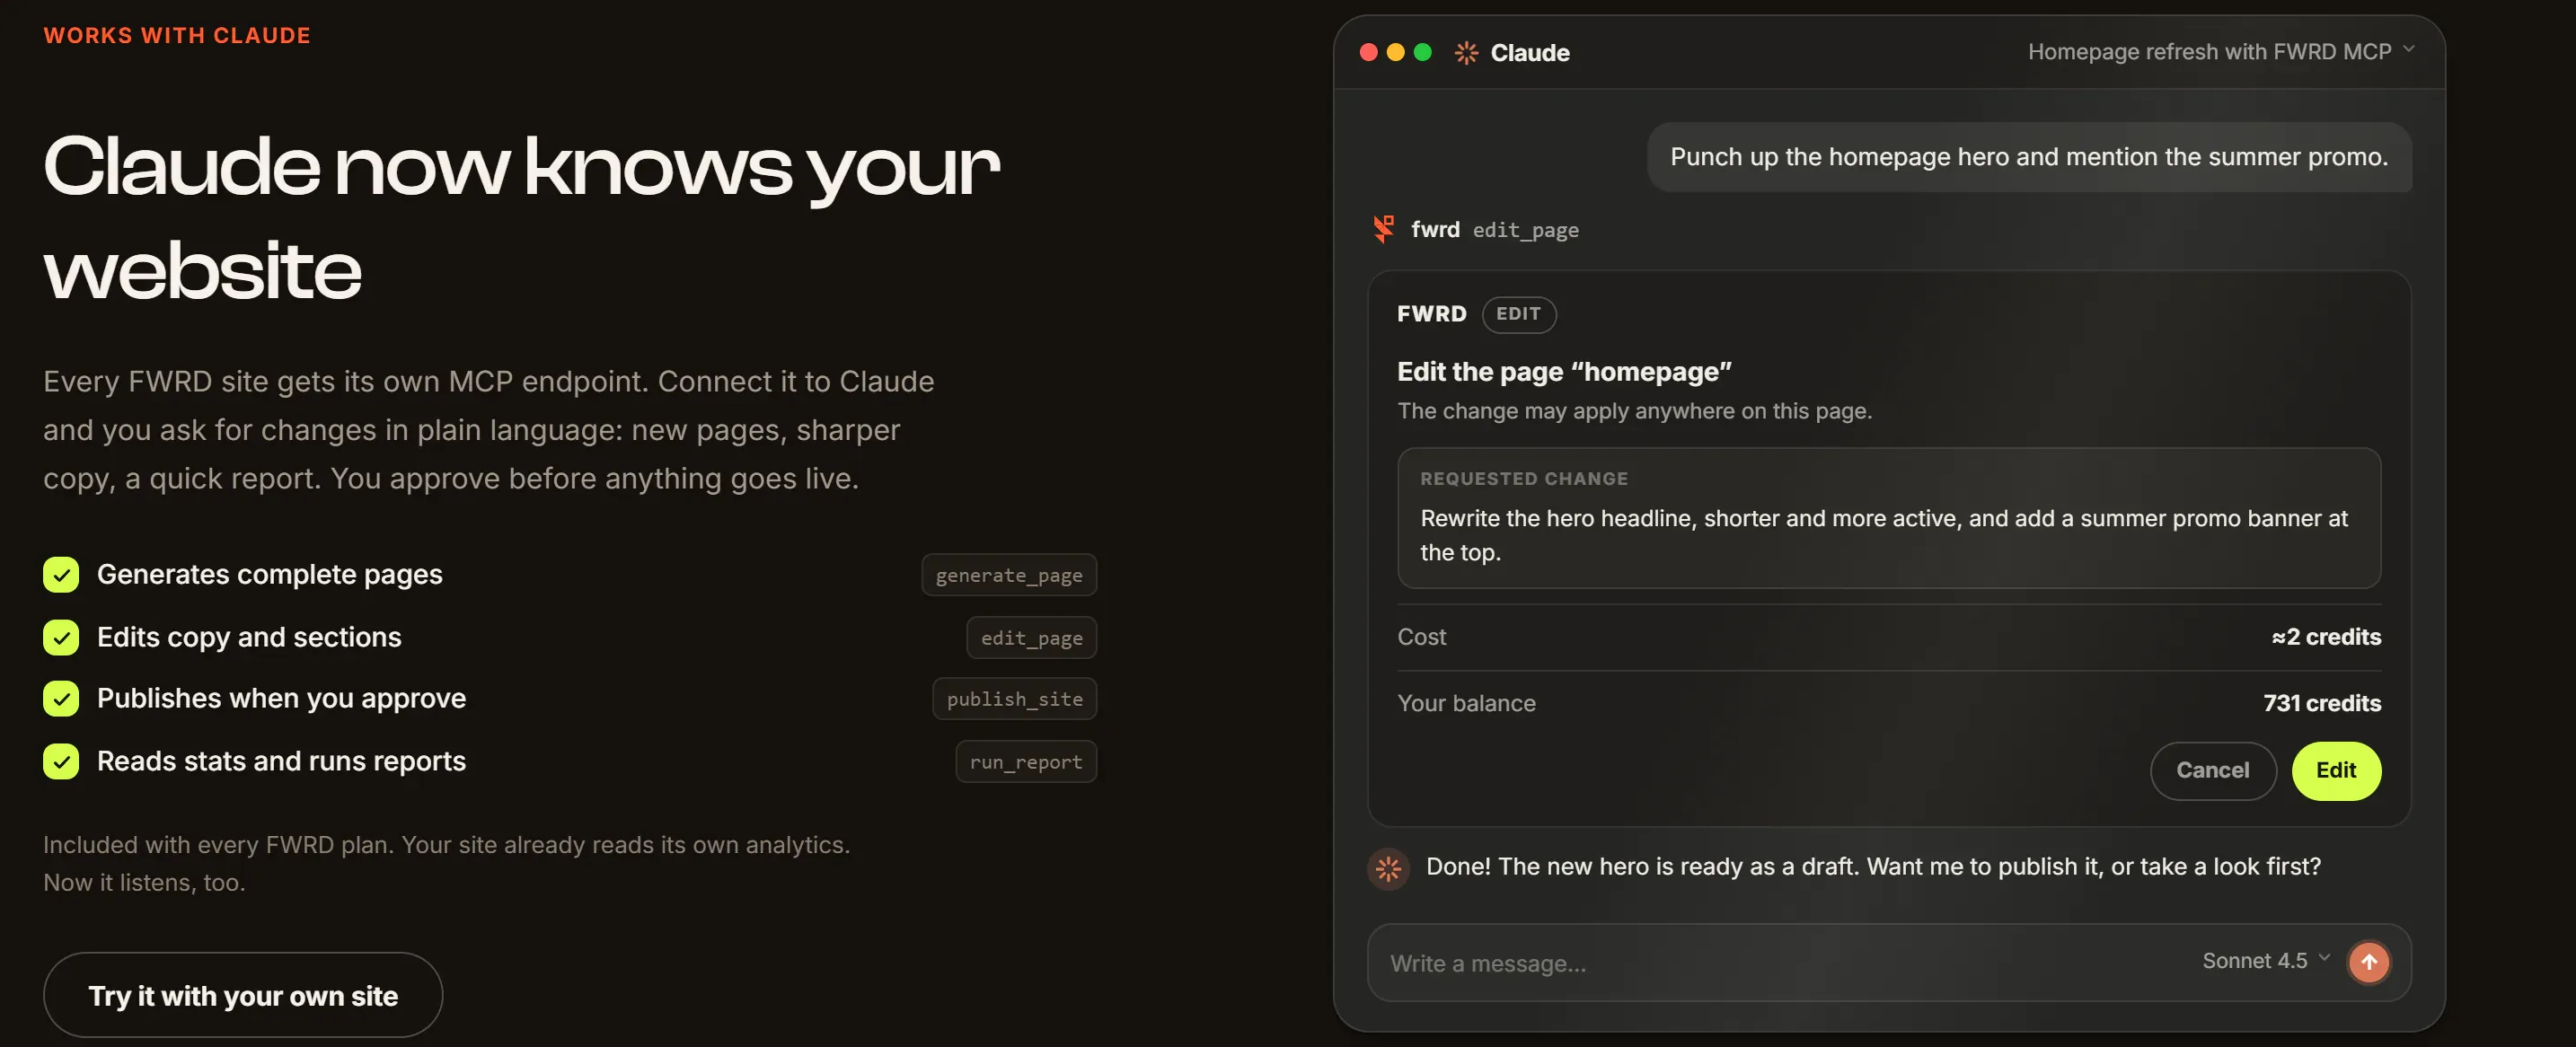2576x1047 pixels.
Task: Click the edit_page code tag in the feature list
Action: [1031, 638]
